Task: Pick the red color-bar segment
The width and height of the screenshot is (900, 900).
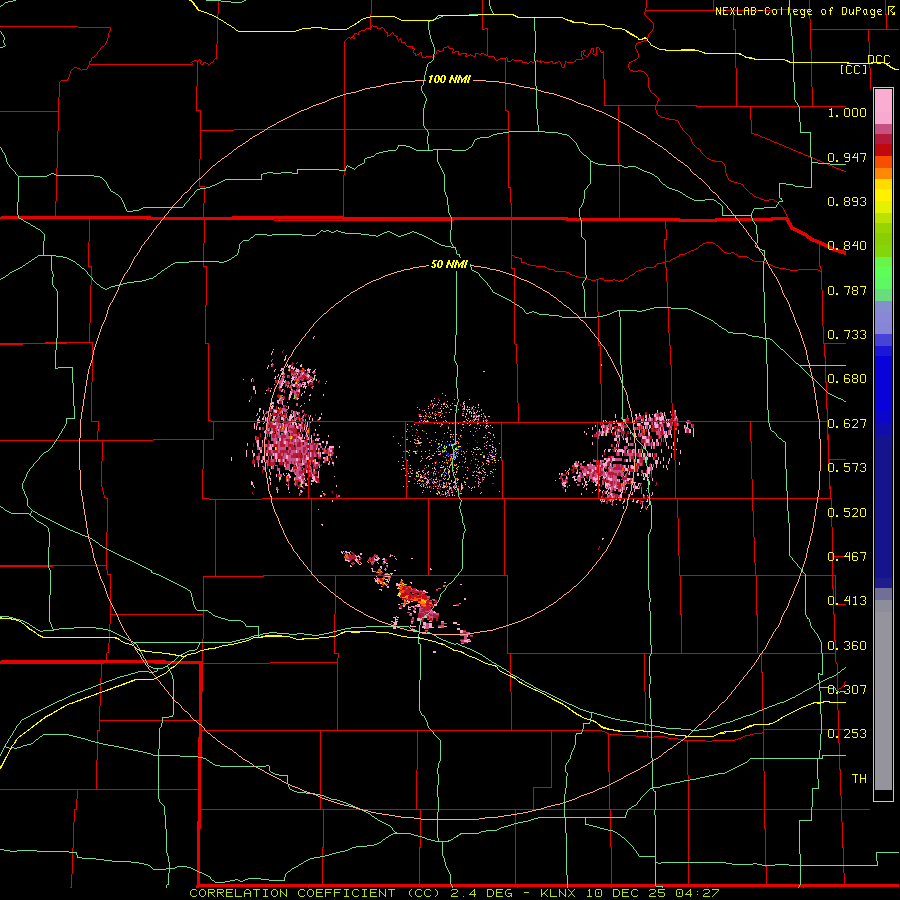Action: click(x=883, y=149)
